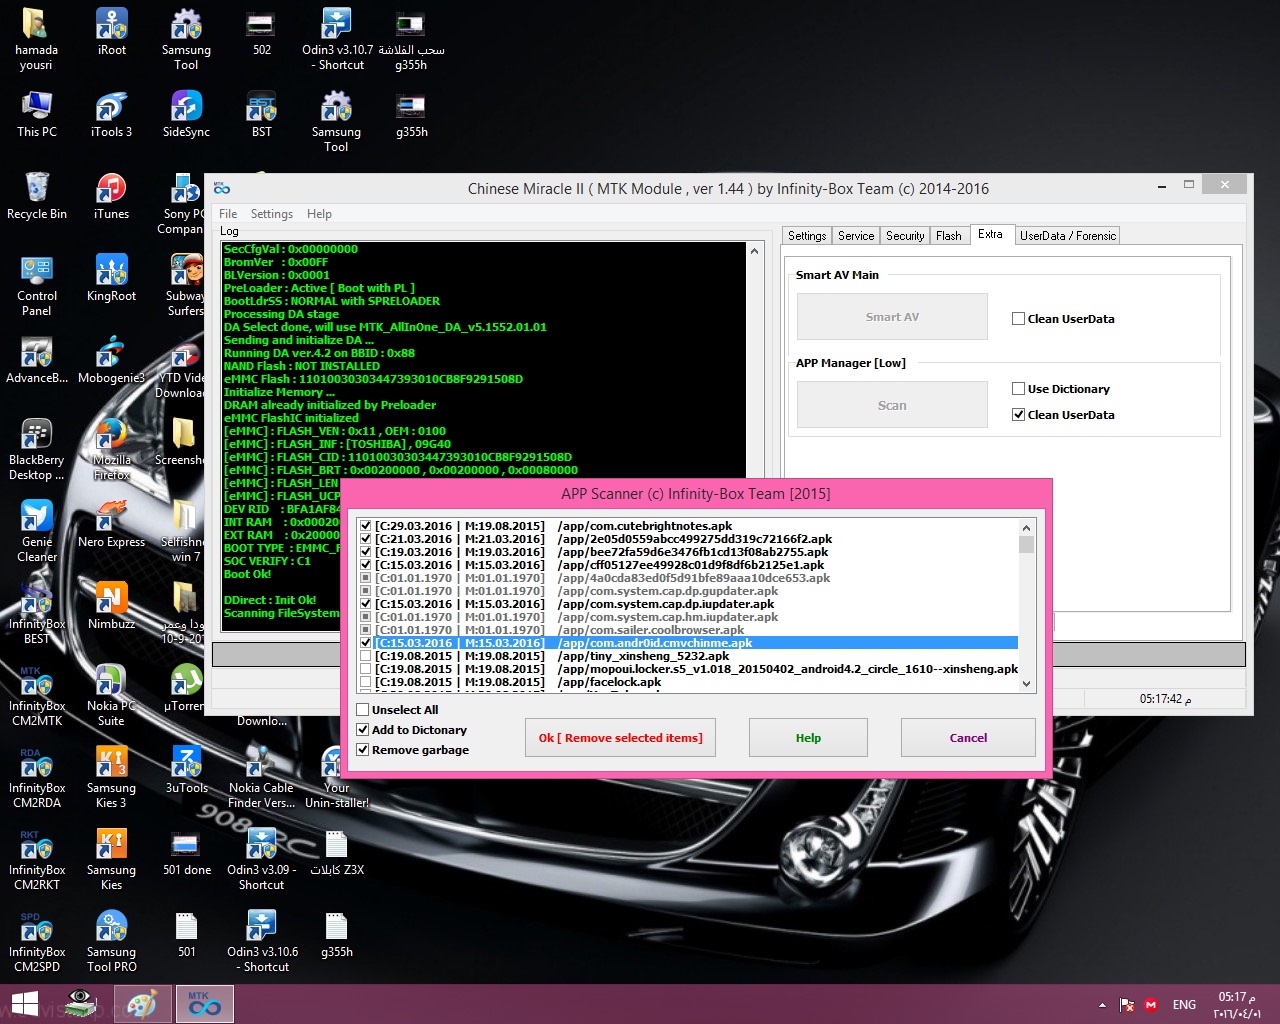Check the facelock.apk entry checkbox

[x=366, y=682]
